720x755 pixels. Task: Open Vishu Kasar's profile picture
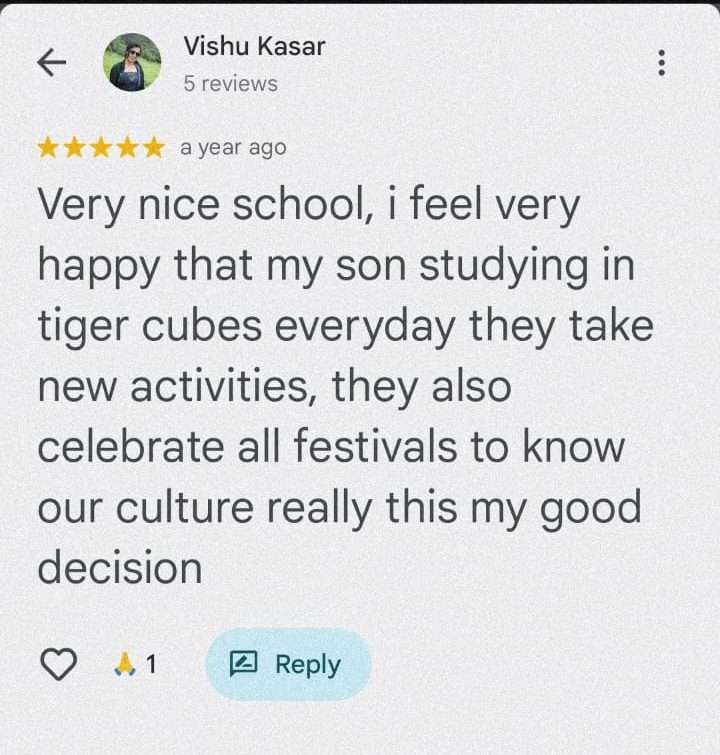(x=132, y=62)
